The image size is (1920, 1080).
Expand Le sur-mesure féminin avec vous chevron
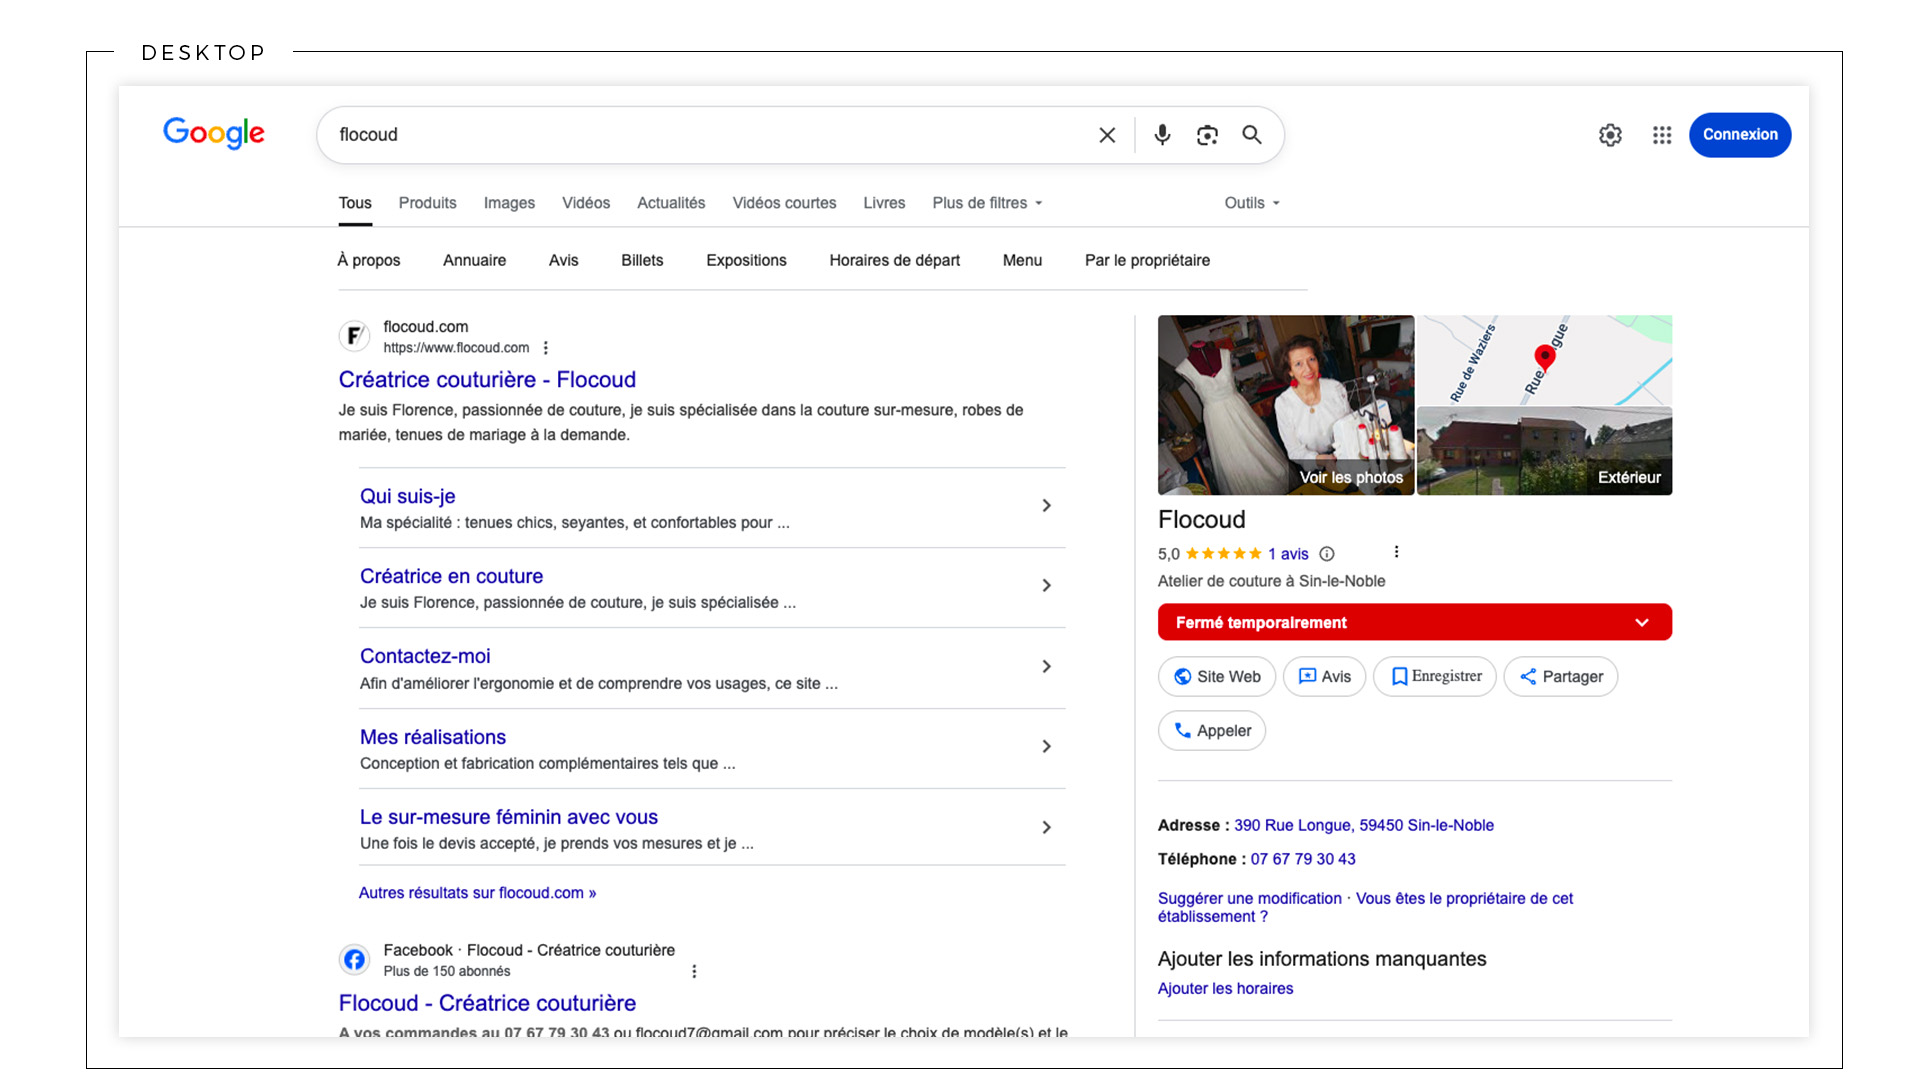click(1046, 828)
